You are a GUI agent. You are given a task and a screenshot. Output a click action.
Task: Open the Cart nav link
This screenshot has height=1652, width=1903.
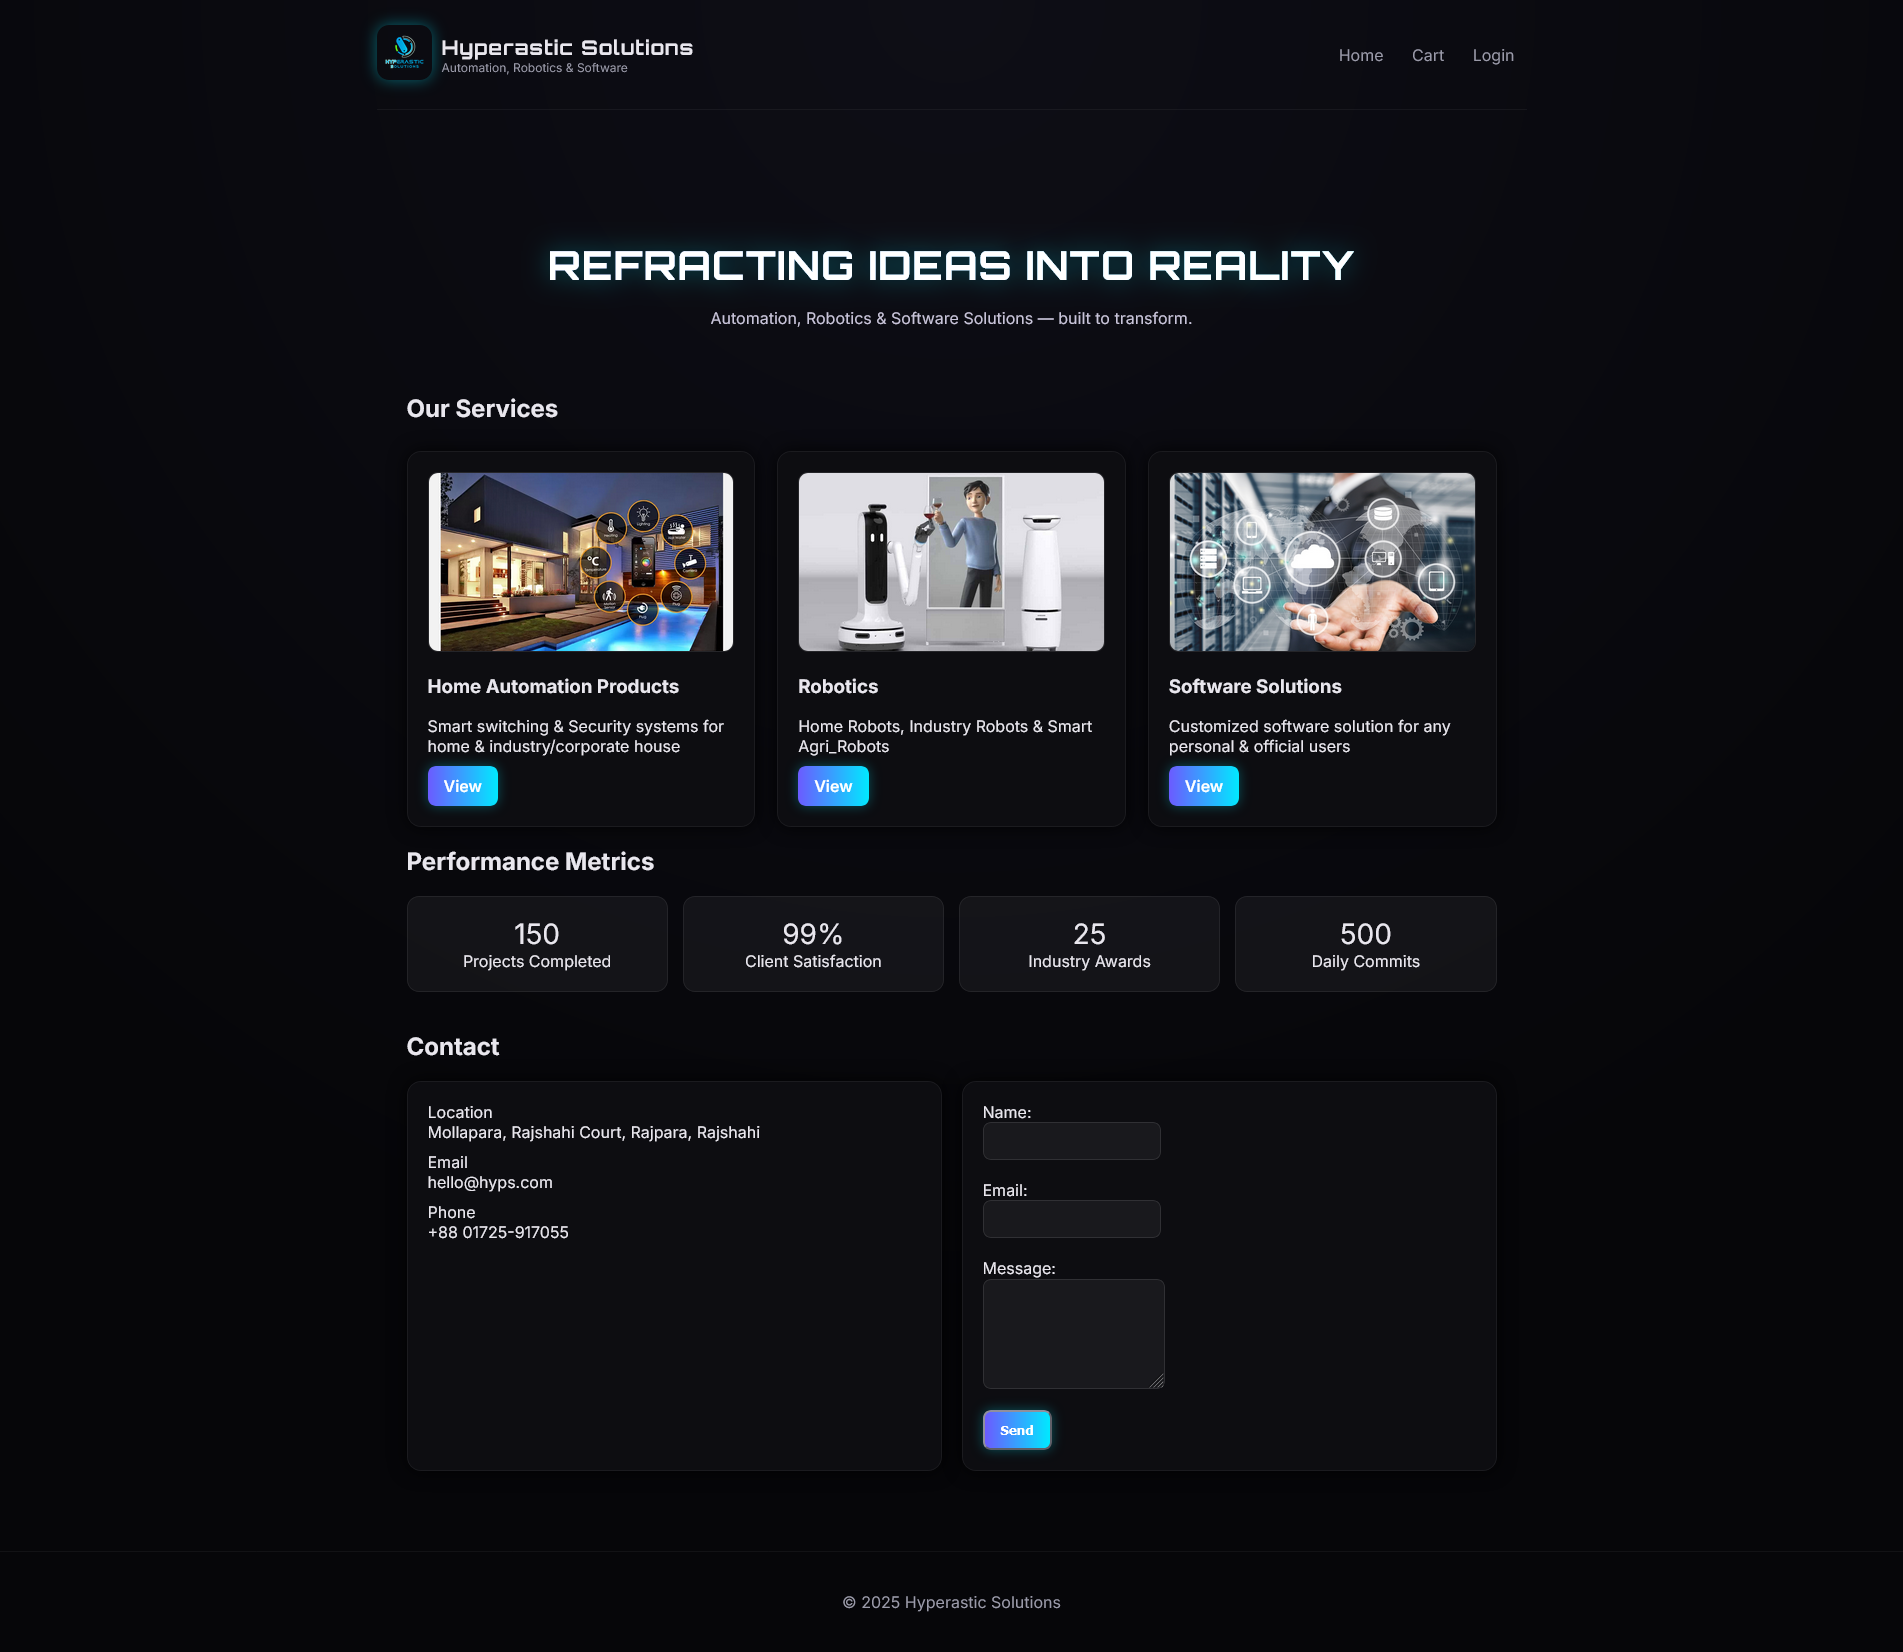1427,55
